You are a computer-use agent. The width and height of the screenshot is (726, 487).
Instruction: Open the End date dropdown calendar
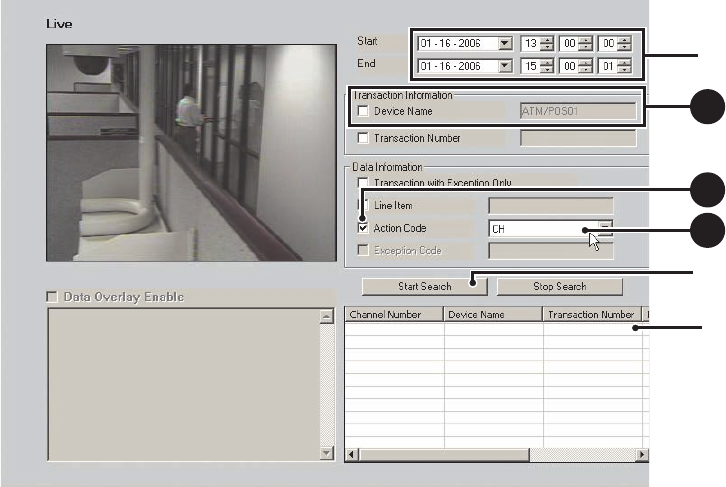click(505, 66)
